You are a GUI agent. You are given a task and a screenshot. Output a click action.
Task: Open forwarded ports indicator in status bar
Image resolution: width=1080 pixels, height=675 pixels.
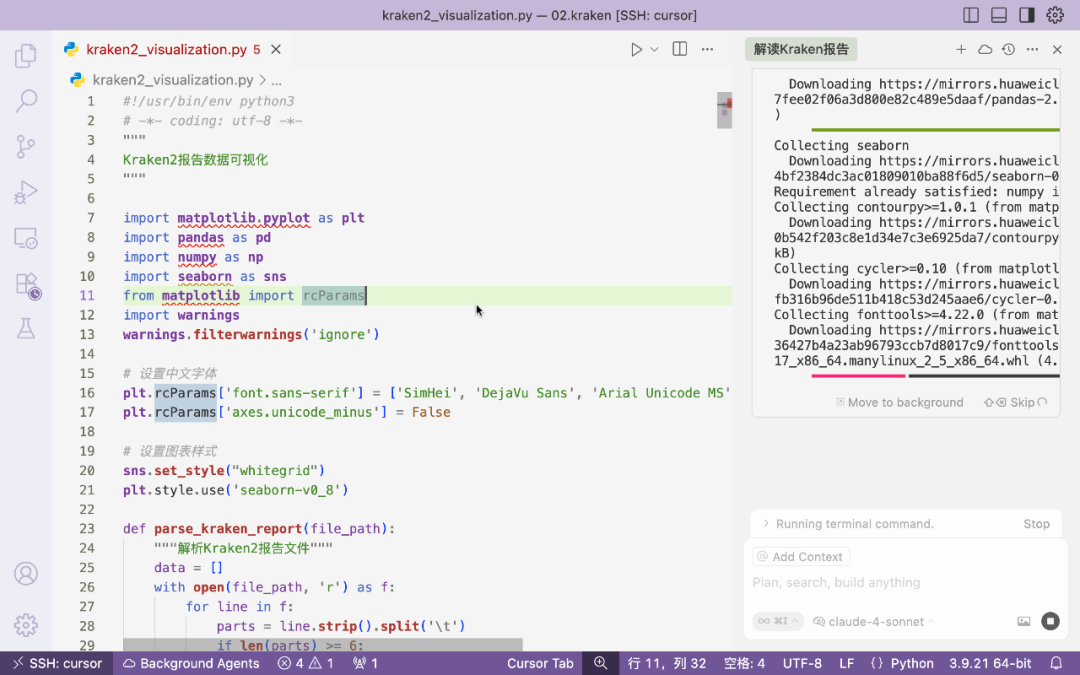(x=365, y=663)
